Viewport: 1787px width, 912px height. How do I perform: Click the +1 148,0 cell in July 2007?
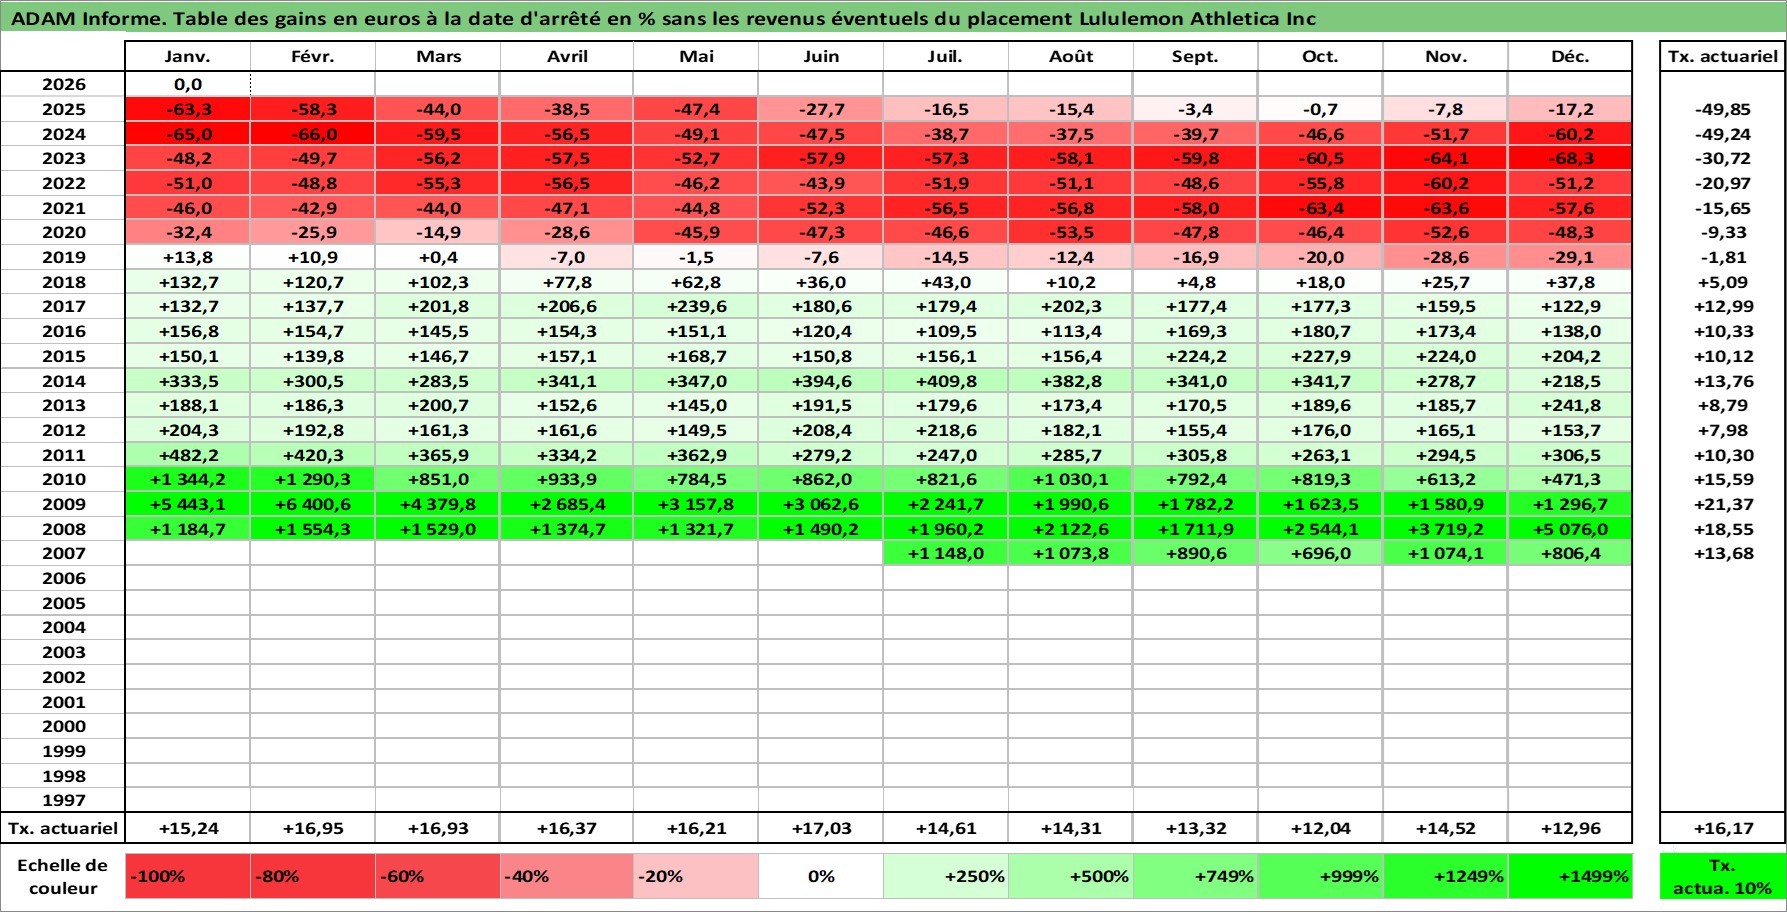(946, 553)
